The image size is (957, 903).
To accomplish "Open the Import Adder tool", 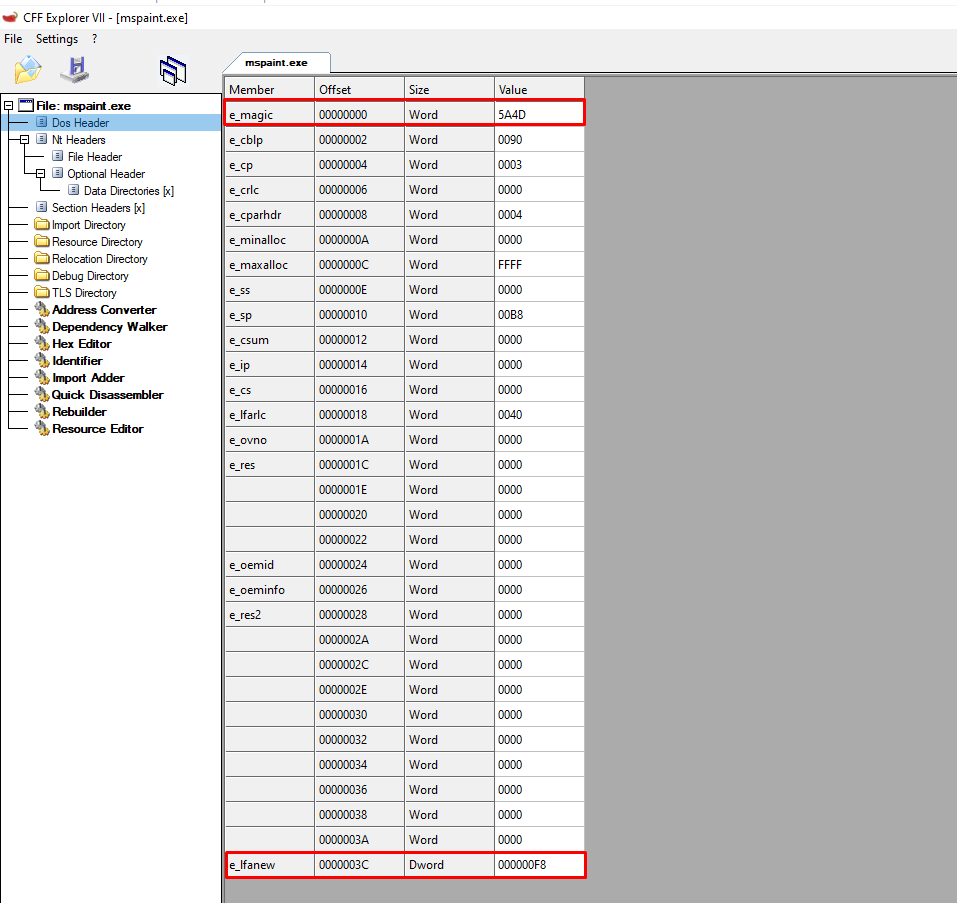I will (88, 378).
